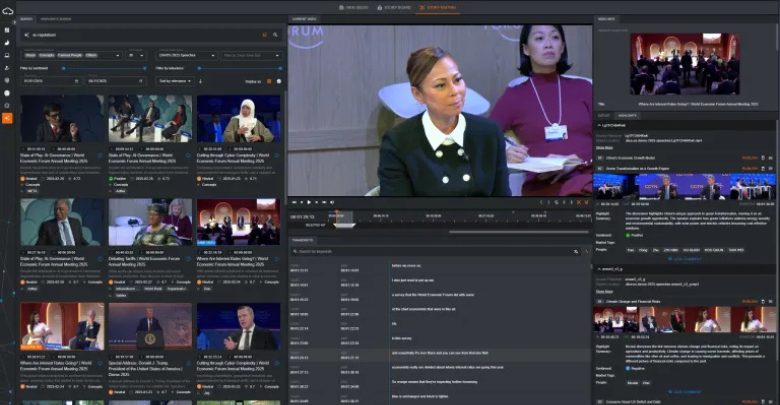Click the sort direction arrow icon
The image size is (780, 405).
[x=198, y=80]
